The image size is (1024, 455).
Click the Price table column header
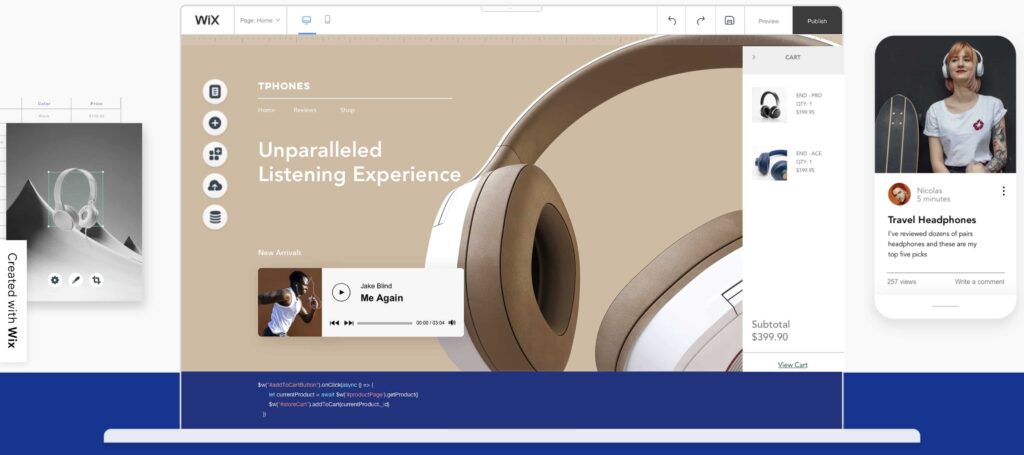(x=97, y=104)
